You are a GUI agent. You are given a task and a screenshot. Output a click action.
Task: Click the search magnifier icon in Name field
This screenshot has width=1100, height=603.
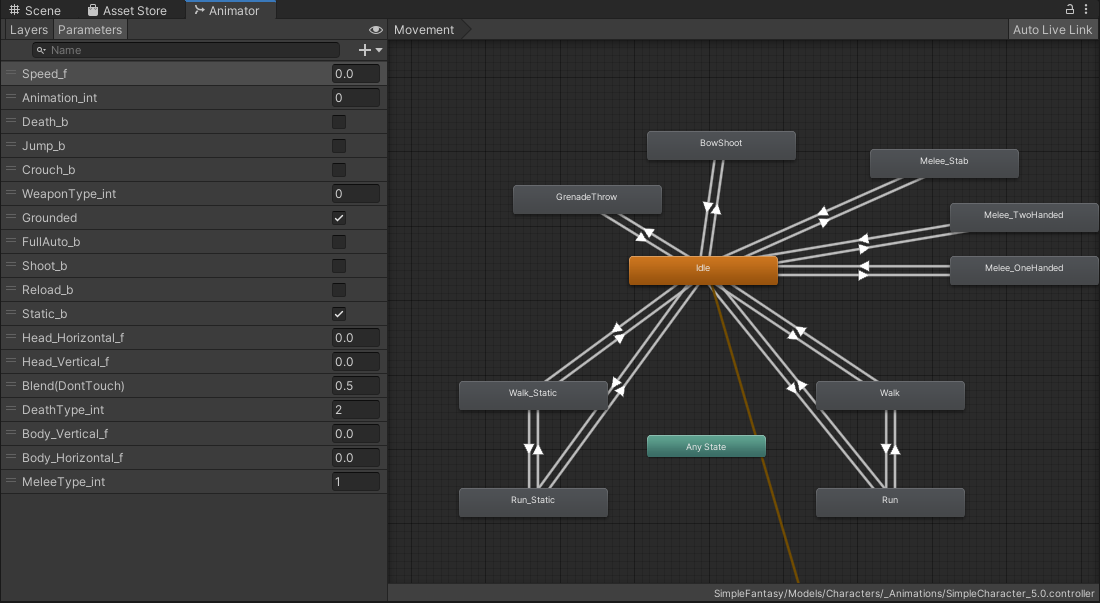point(40,50)
